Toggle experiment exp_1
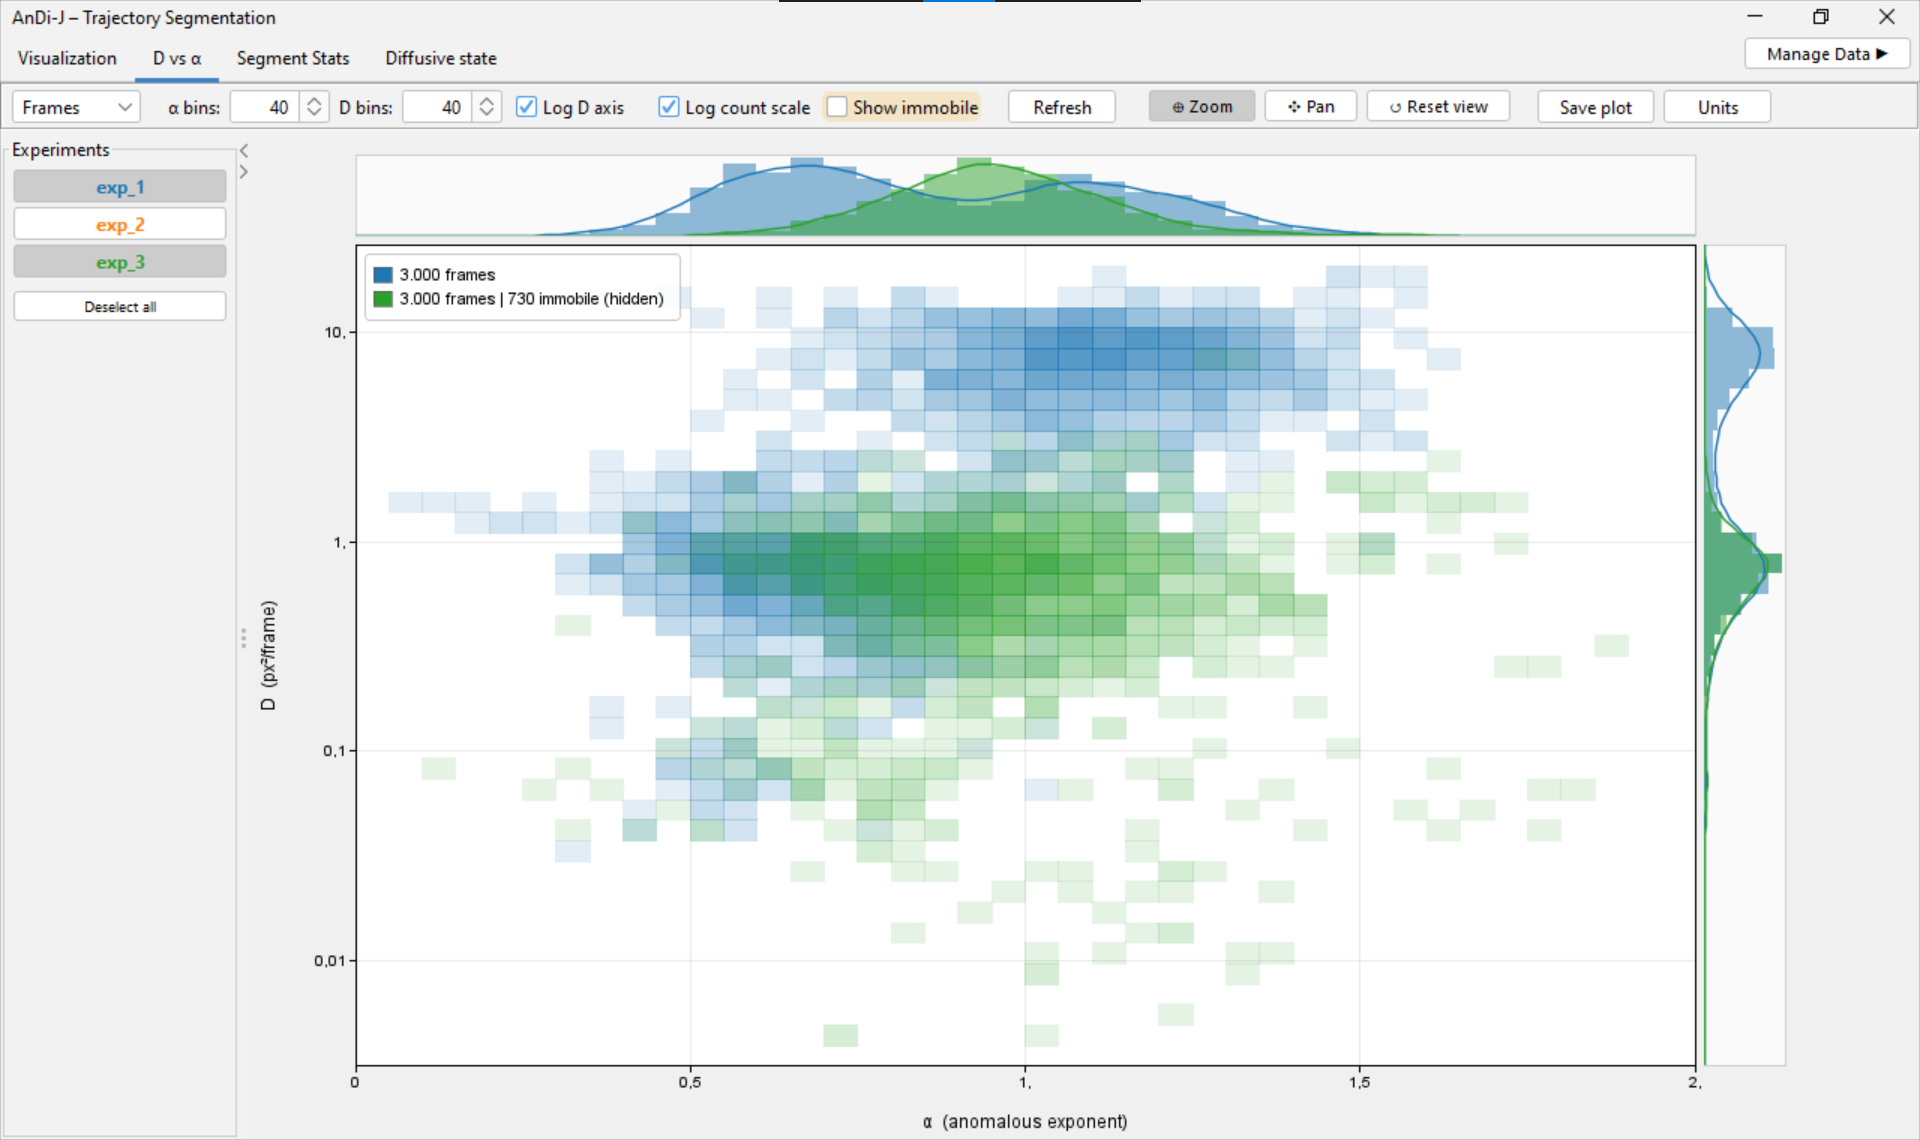Screen dimensions: 1920x1140 [120, 187]
